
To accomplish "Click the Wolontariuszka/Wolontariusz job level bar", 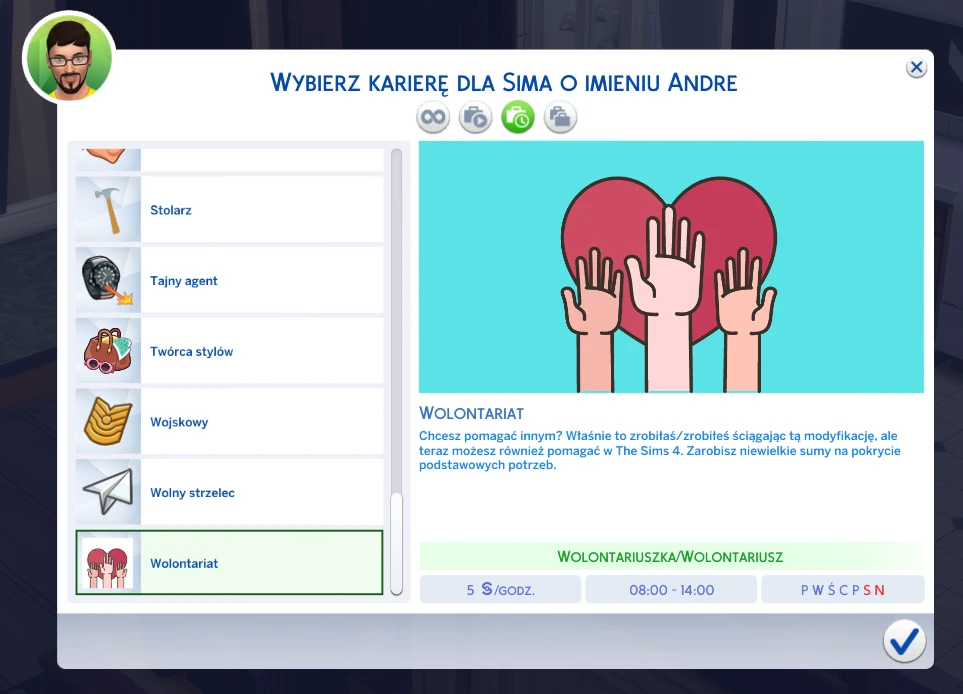I will point(671,556).
